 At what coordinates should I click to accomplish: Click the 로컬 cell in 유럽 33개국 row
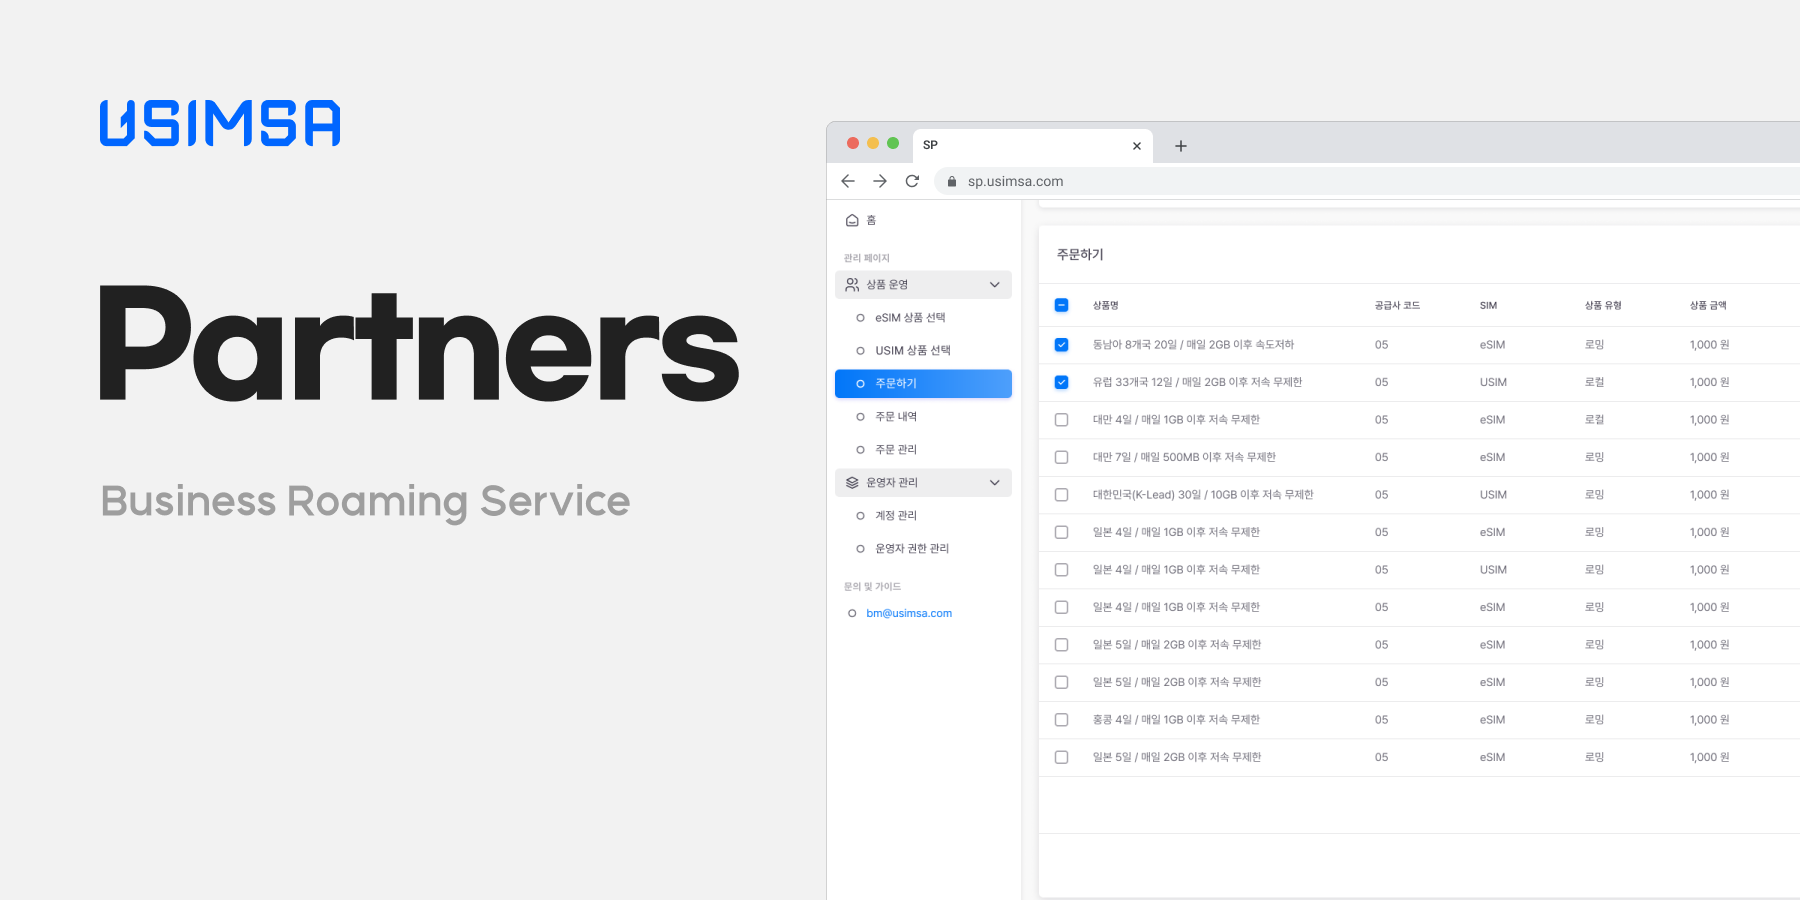[x=1594, y=382]
